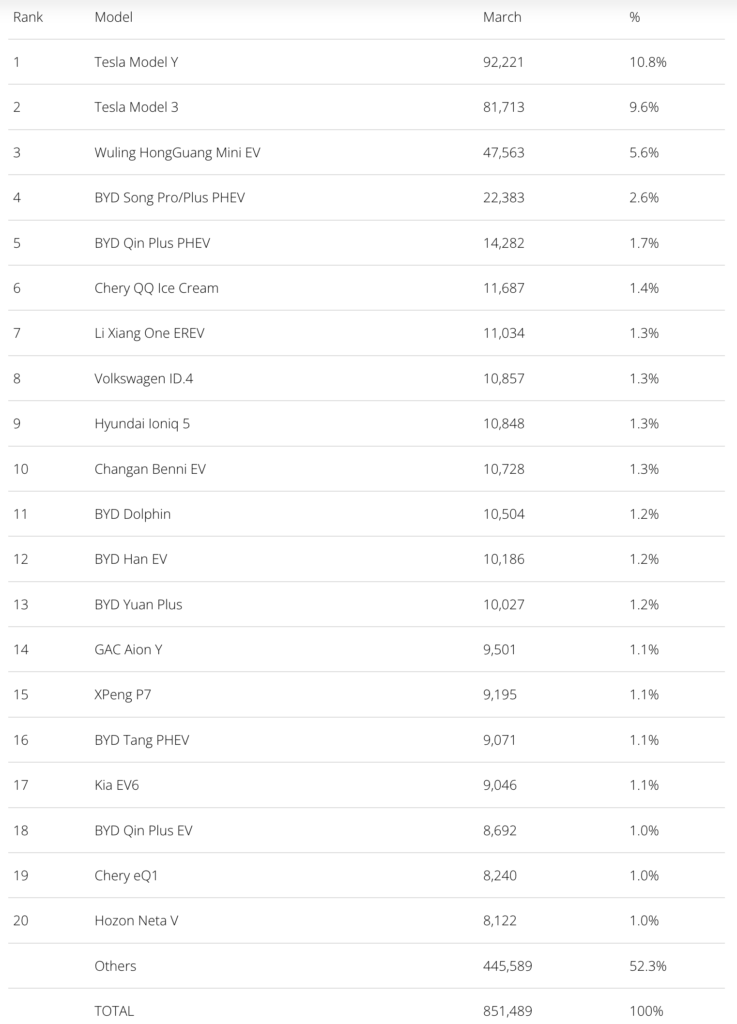Click the 52.3% share value
The image size is (737, 1024).
click(648, 966)
